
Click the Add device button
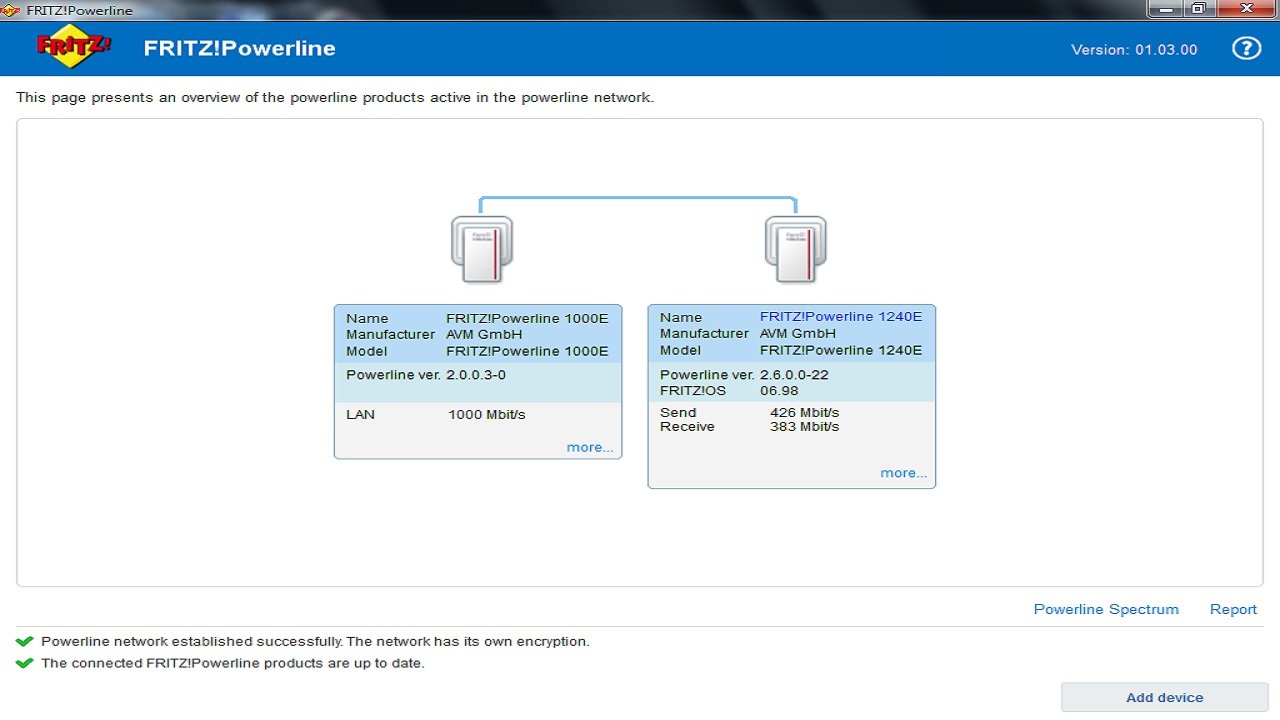coord(1165,697)
